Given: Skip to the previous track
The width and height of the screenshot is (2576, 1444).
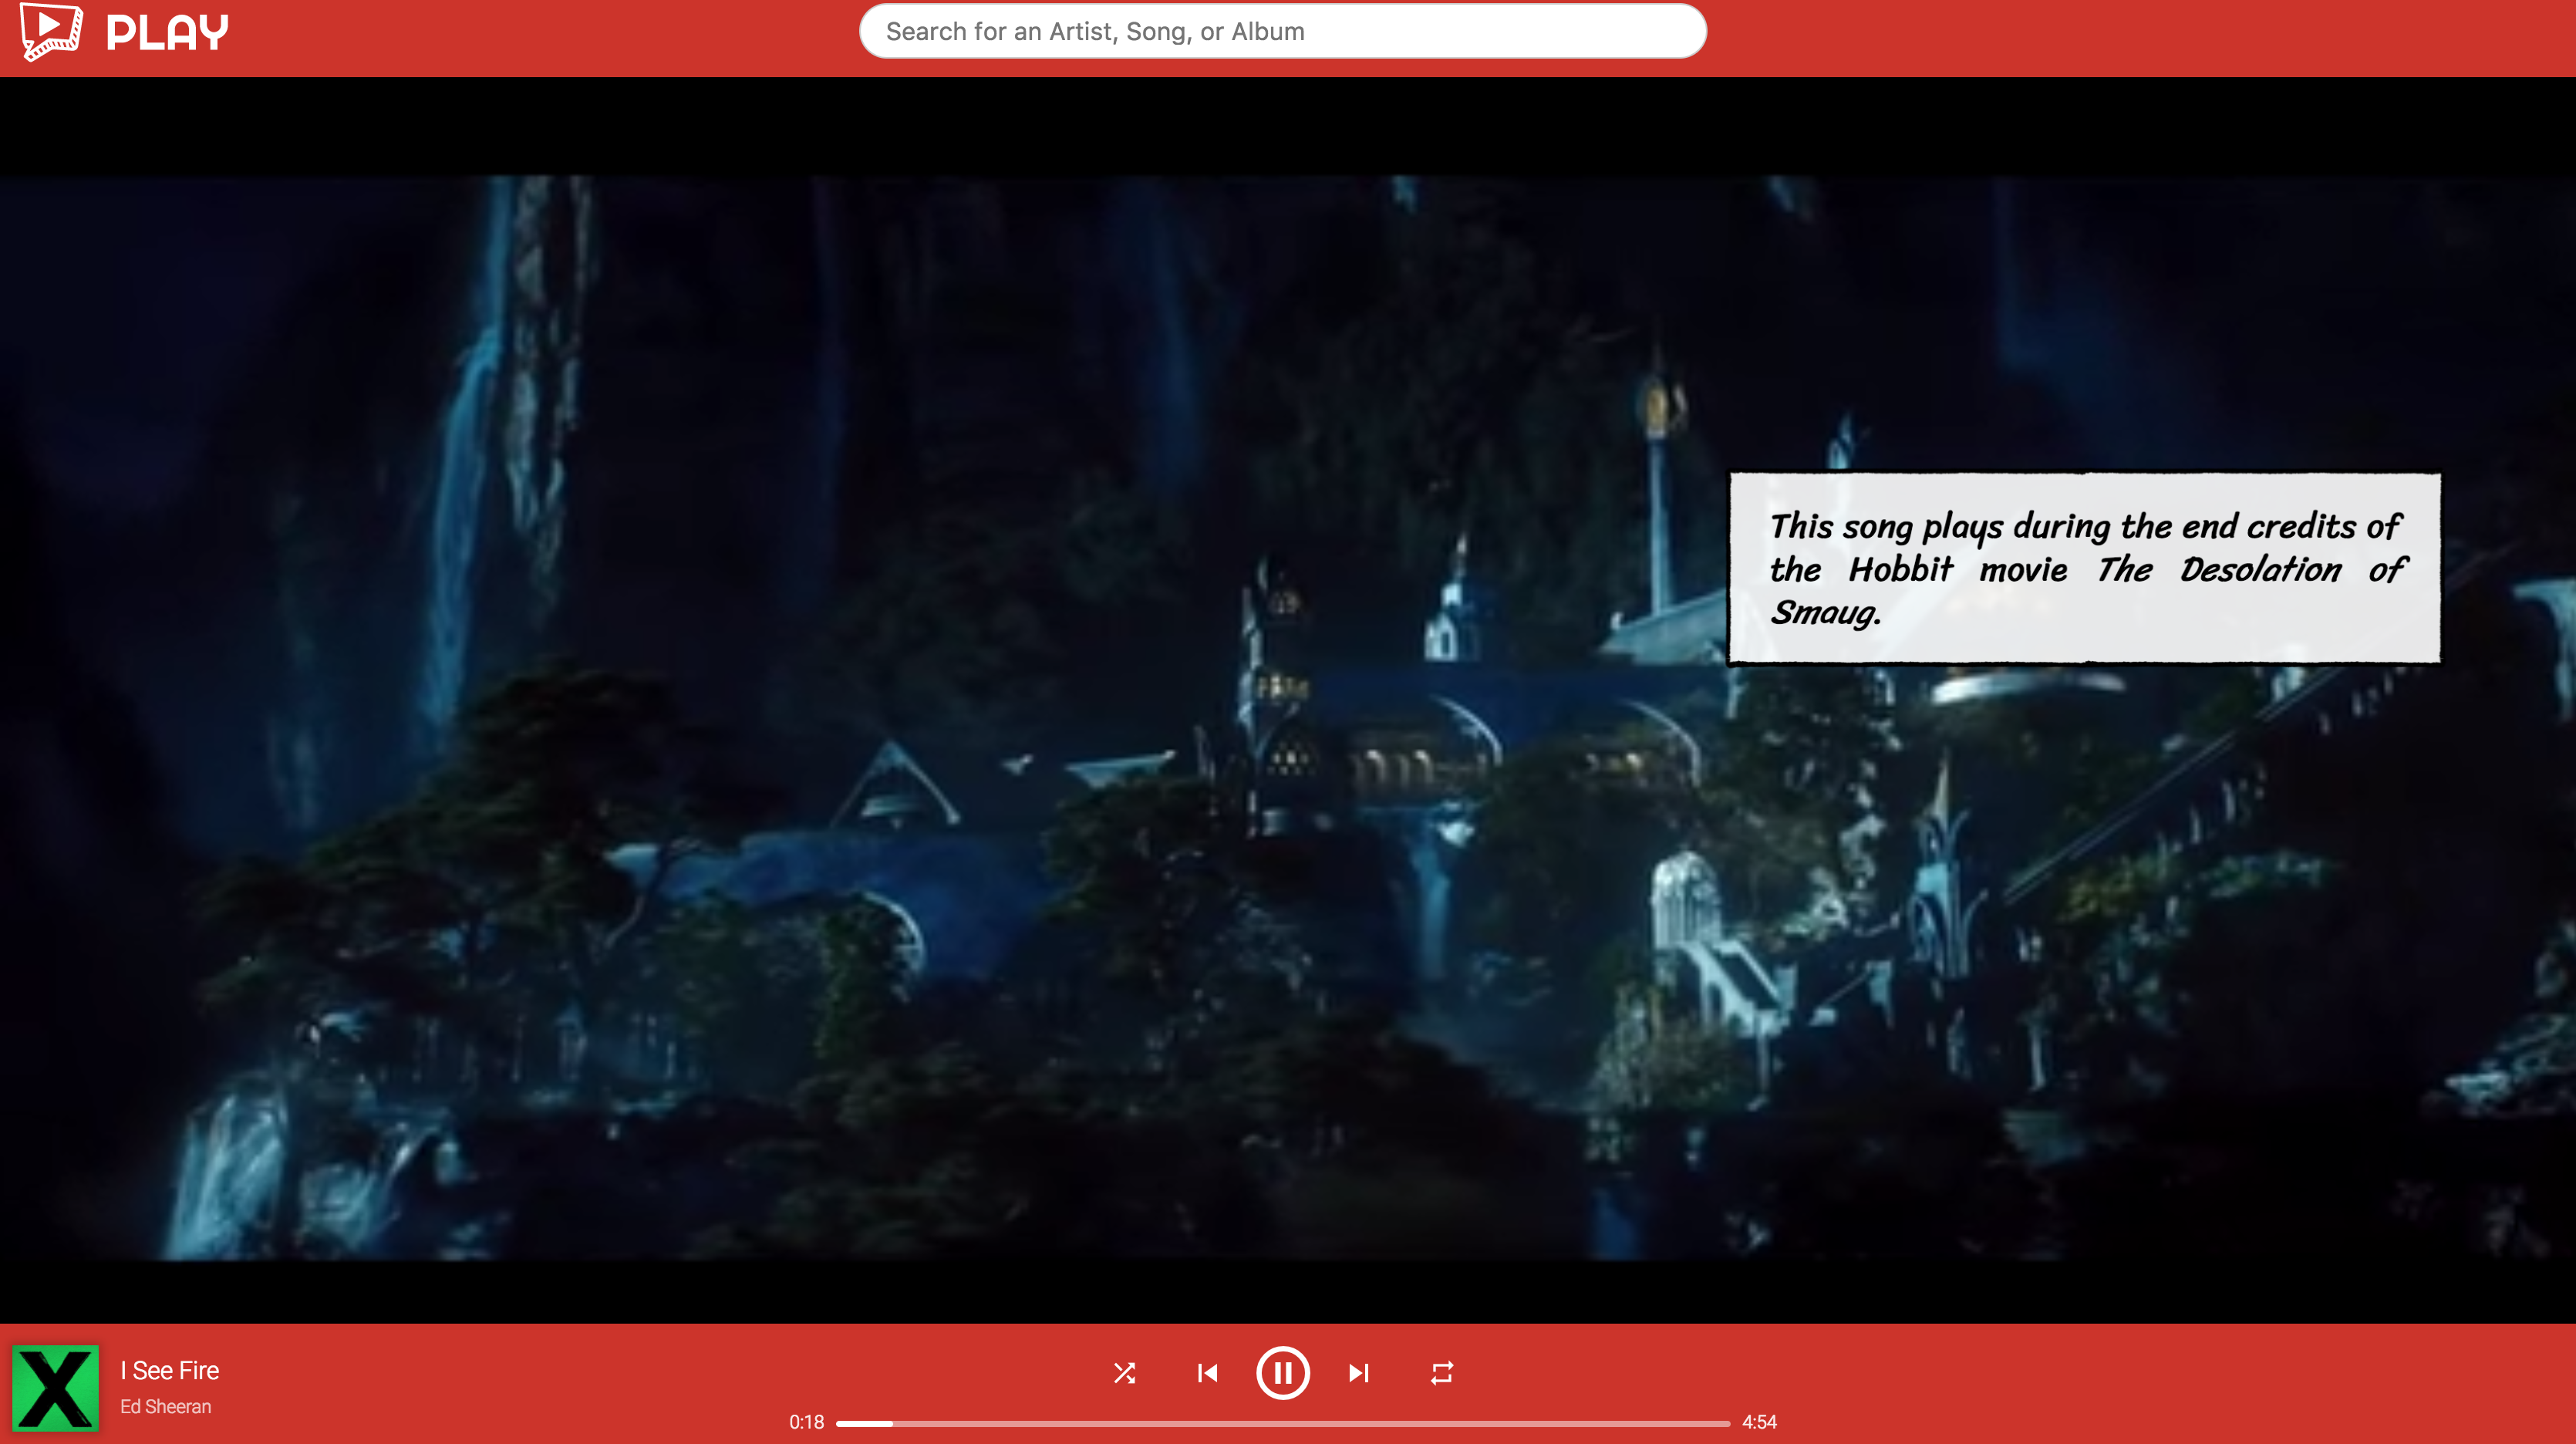Looking at the screenshot, I should [x=1207, y=1373].
